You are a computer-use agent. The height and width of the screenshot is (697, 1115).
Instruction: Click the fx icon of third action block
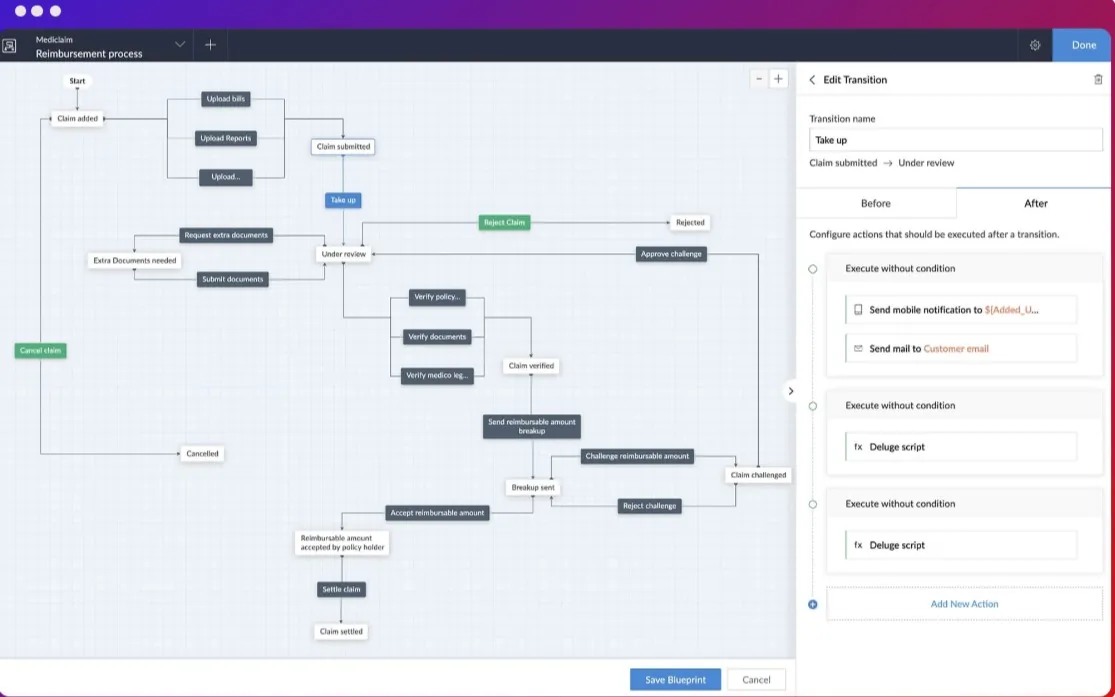pos(858,545)
